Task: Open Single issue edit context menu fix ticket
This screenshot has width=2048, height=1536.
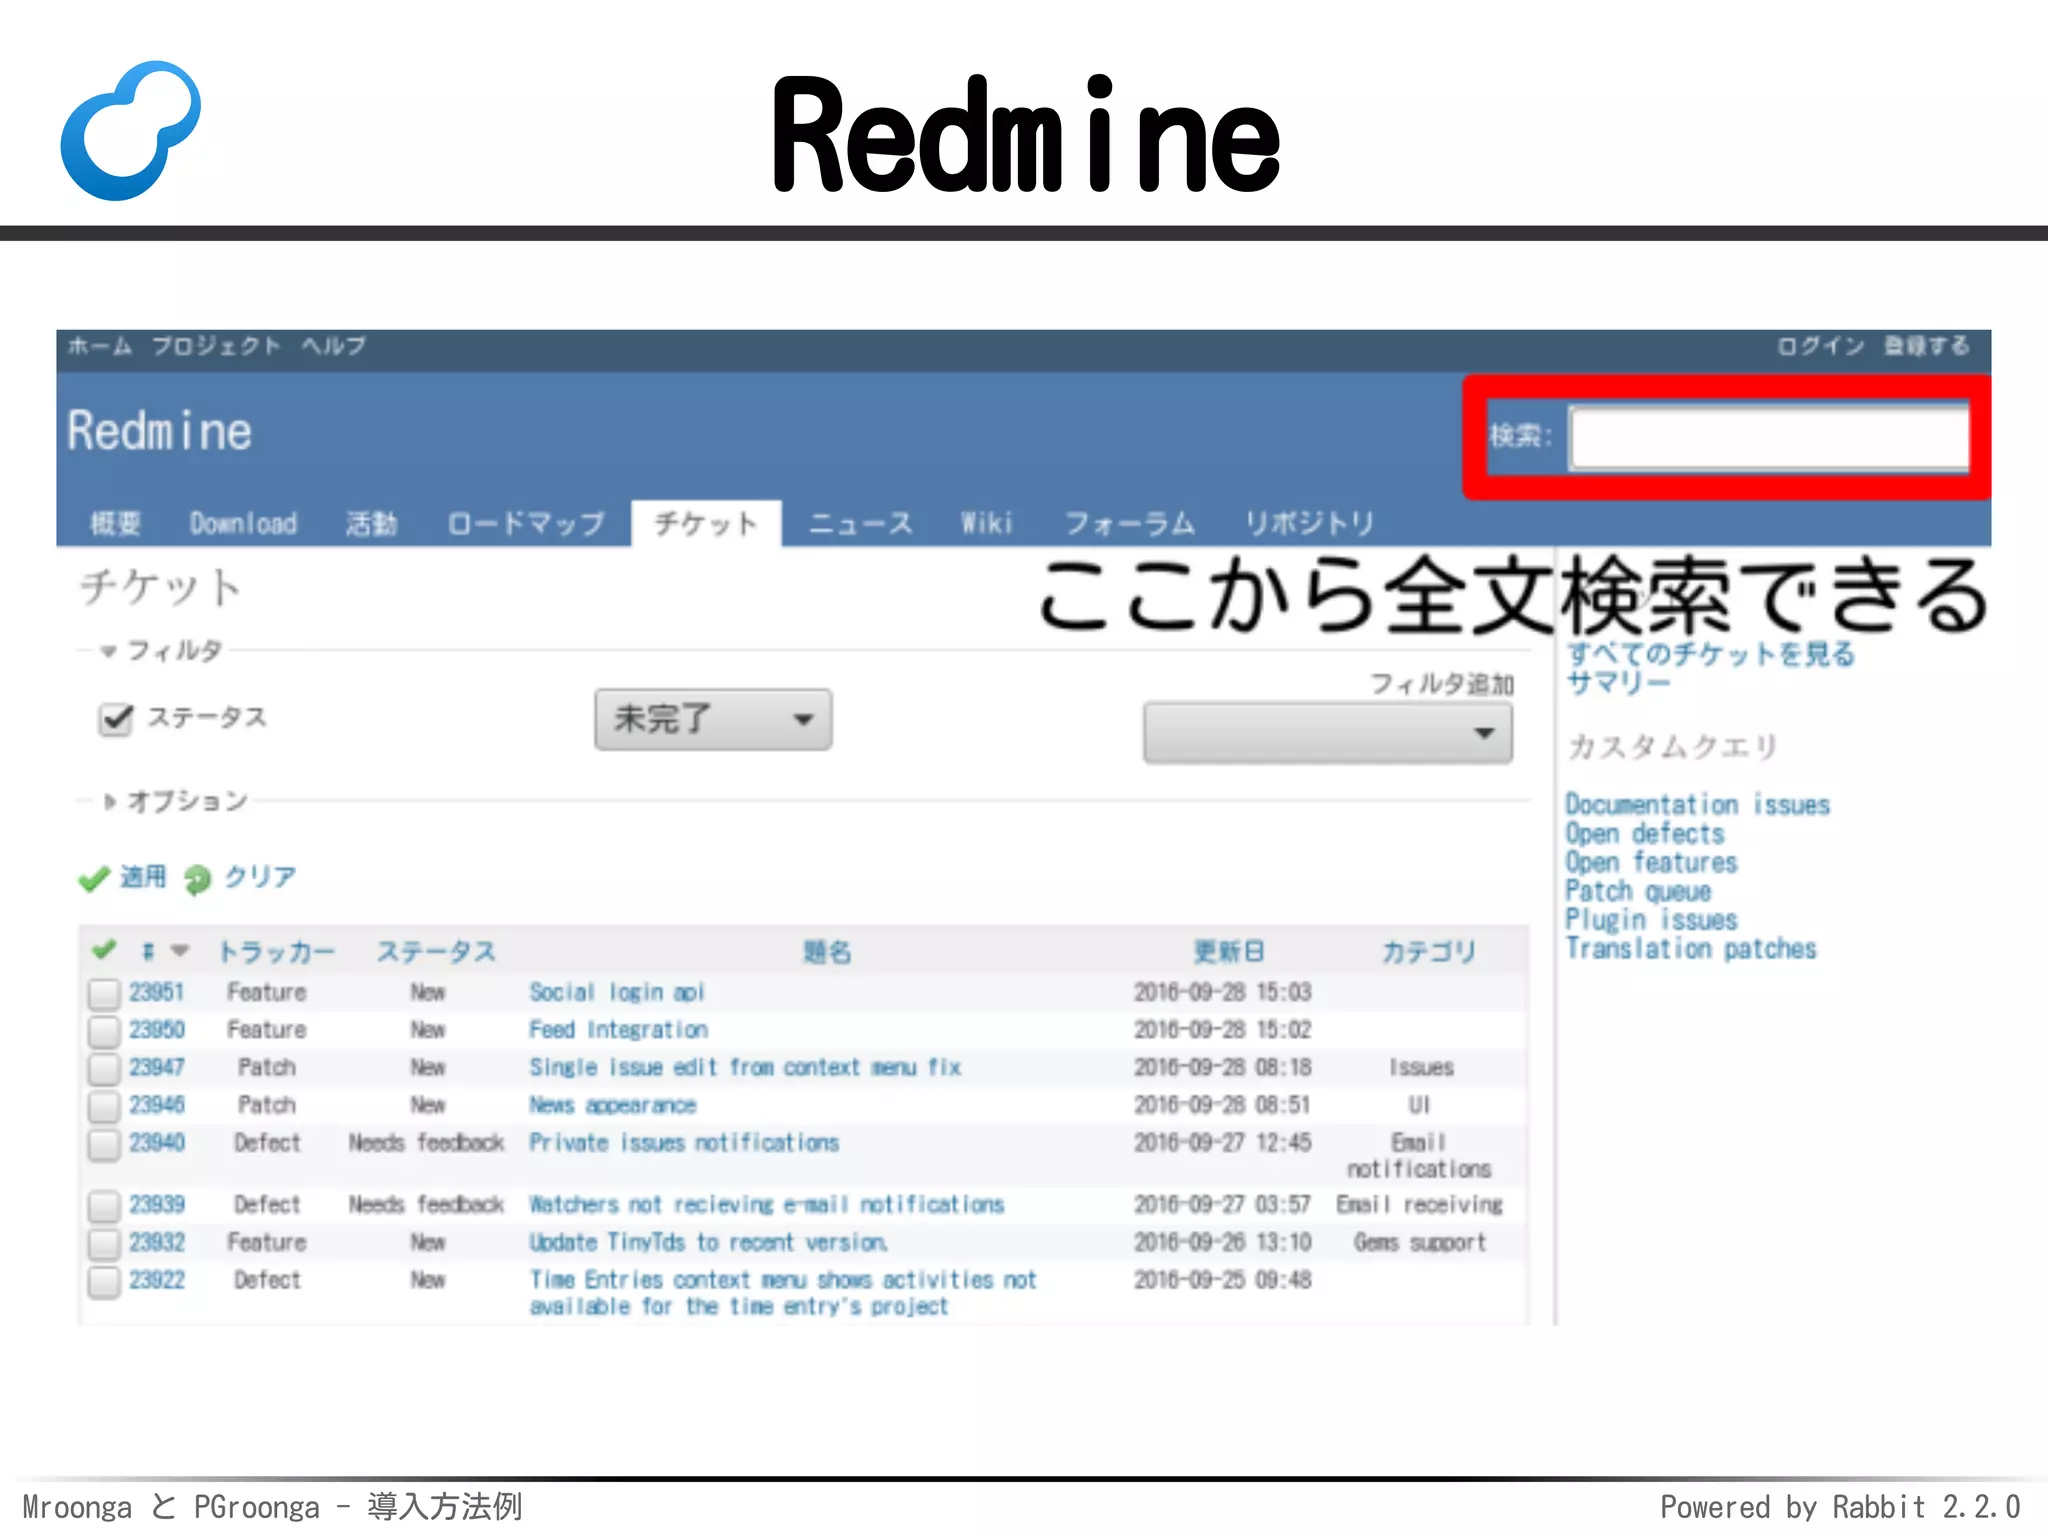Action: tap(745, 1067)
